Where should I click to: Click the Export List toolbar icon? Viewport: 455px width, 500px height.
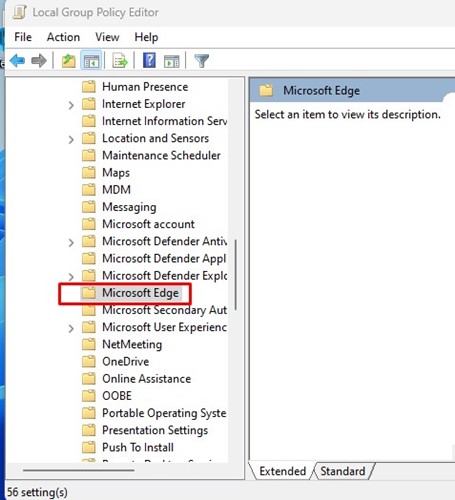point(120,61)
